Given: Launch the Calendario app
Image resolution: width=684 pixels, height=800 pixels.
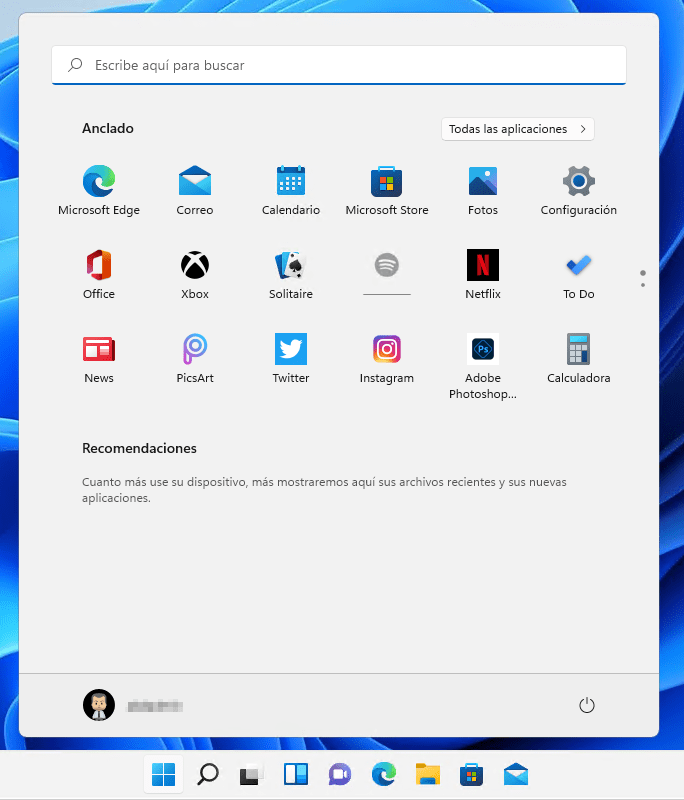Looking at the screenshot, I should [x=291, y=190].
